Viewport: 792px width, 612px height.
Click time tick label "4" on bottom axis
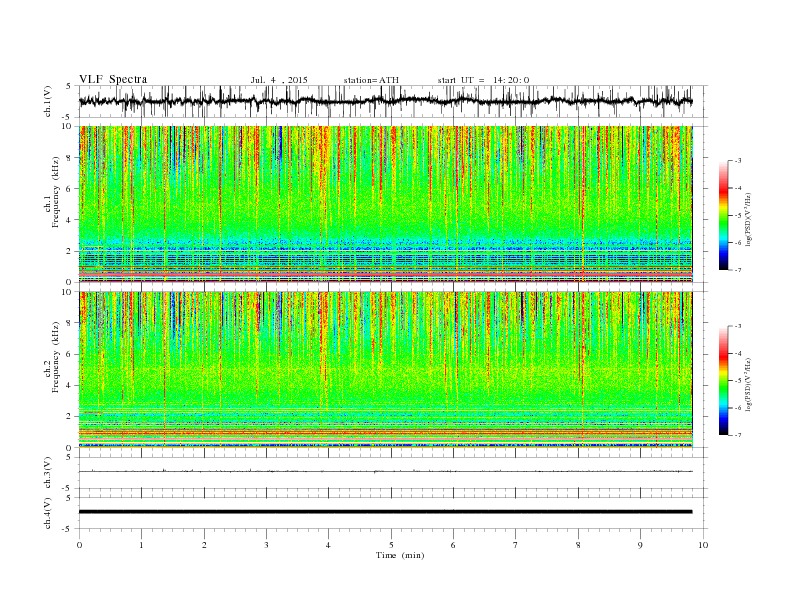click(x=328, y=545)
